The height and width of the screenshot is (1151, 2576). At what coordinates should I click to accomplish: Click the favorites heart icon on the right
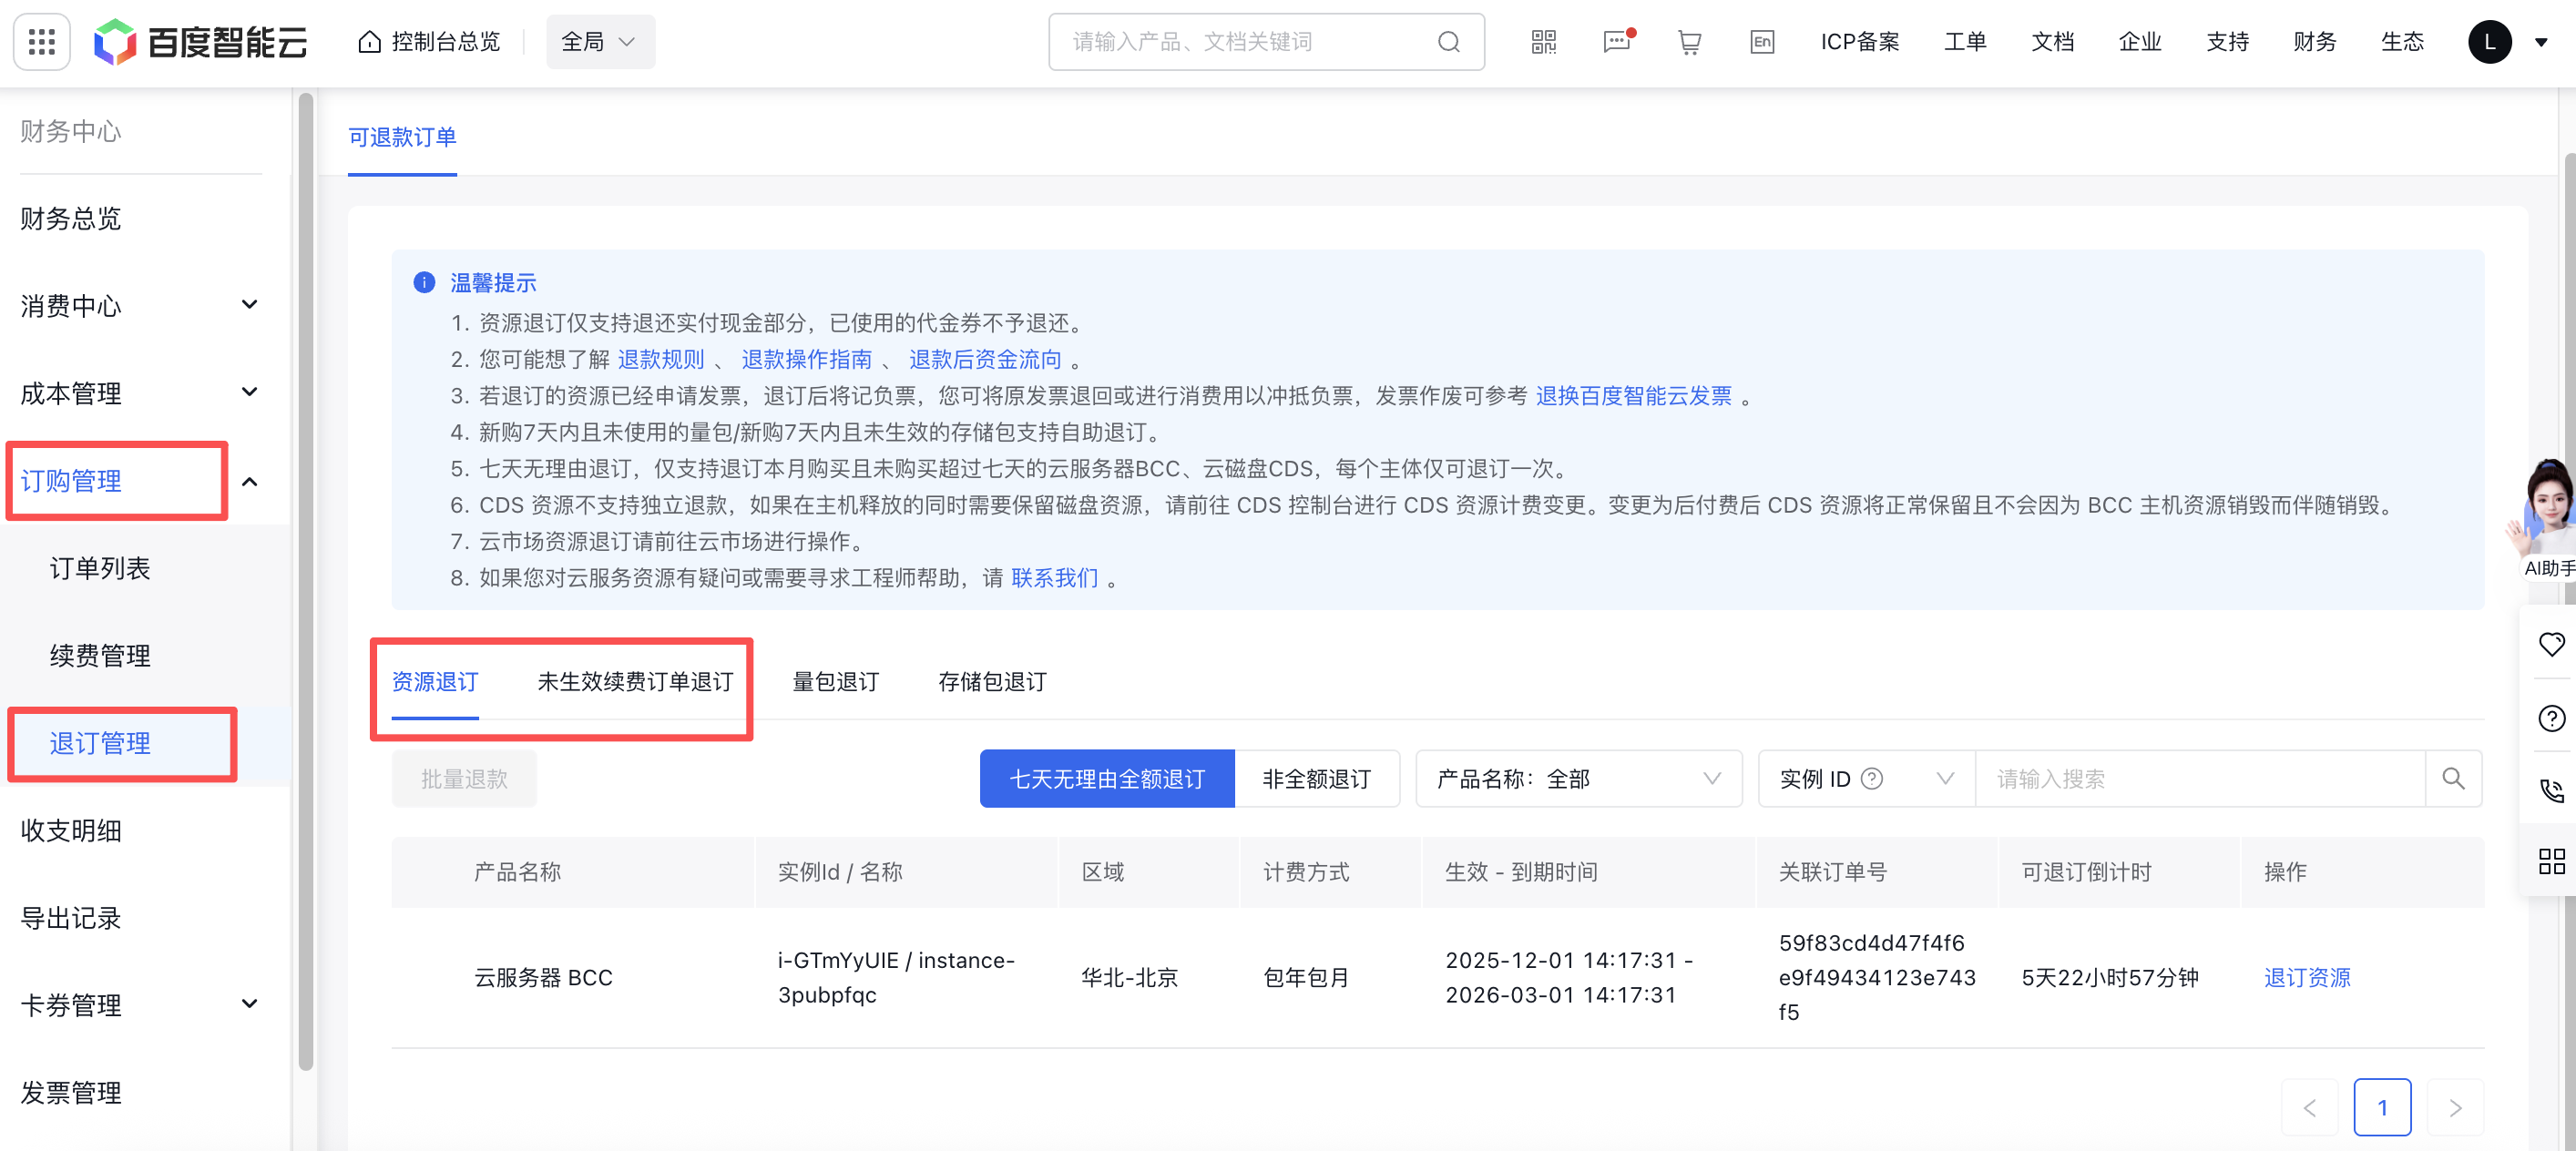(2551, 645)
